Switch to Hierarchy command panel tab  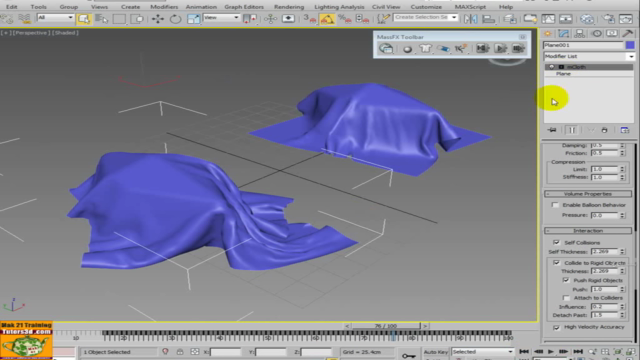(579, 33)
